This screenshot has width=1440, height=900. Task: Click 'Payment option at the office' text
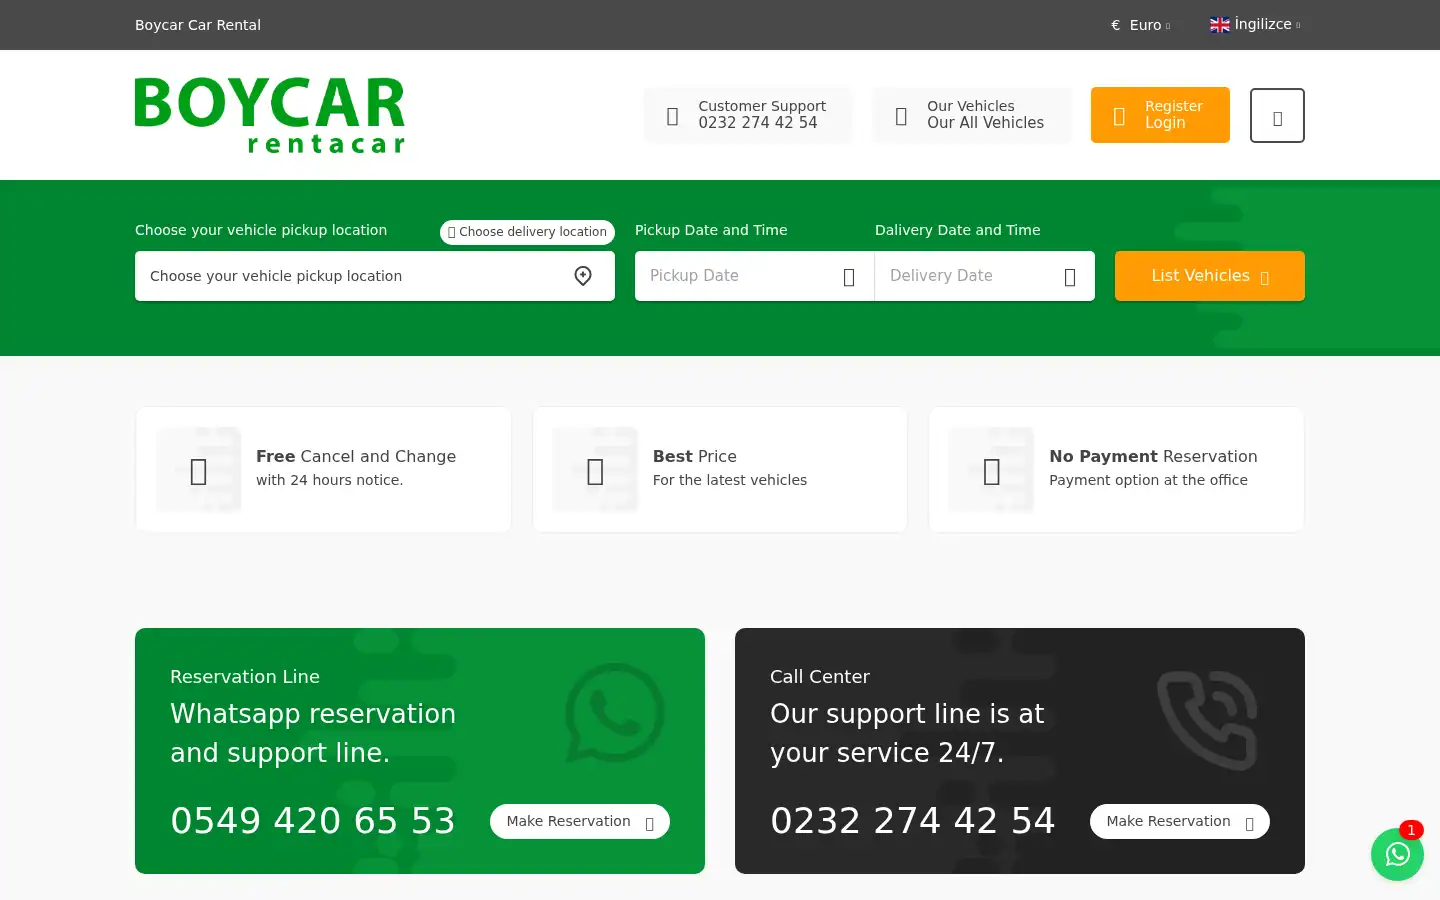click(1148, 480)
